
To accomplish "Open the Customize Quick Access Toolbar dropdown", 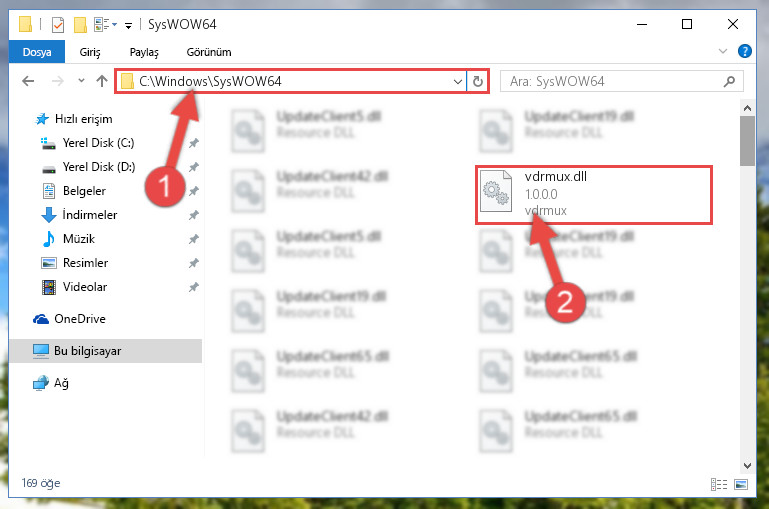I will pyautogui.click(x=128, y=25).
